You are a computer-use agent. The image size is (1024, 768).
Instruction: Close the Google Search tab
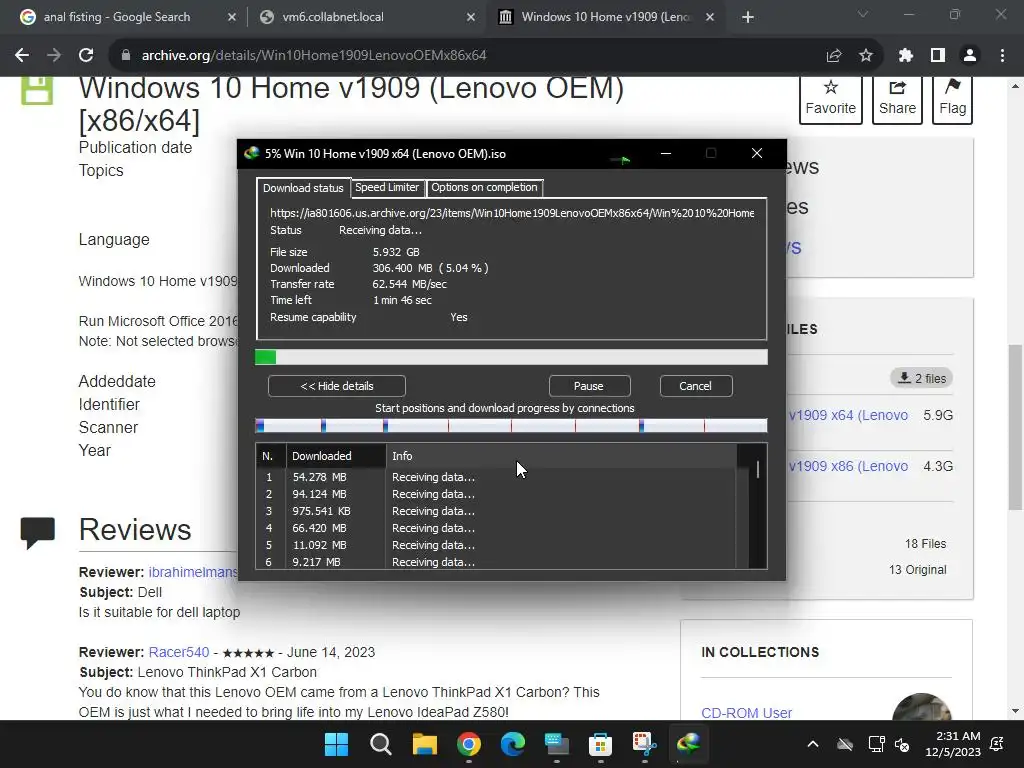pos(232,17)
